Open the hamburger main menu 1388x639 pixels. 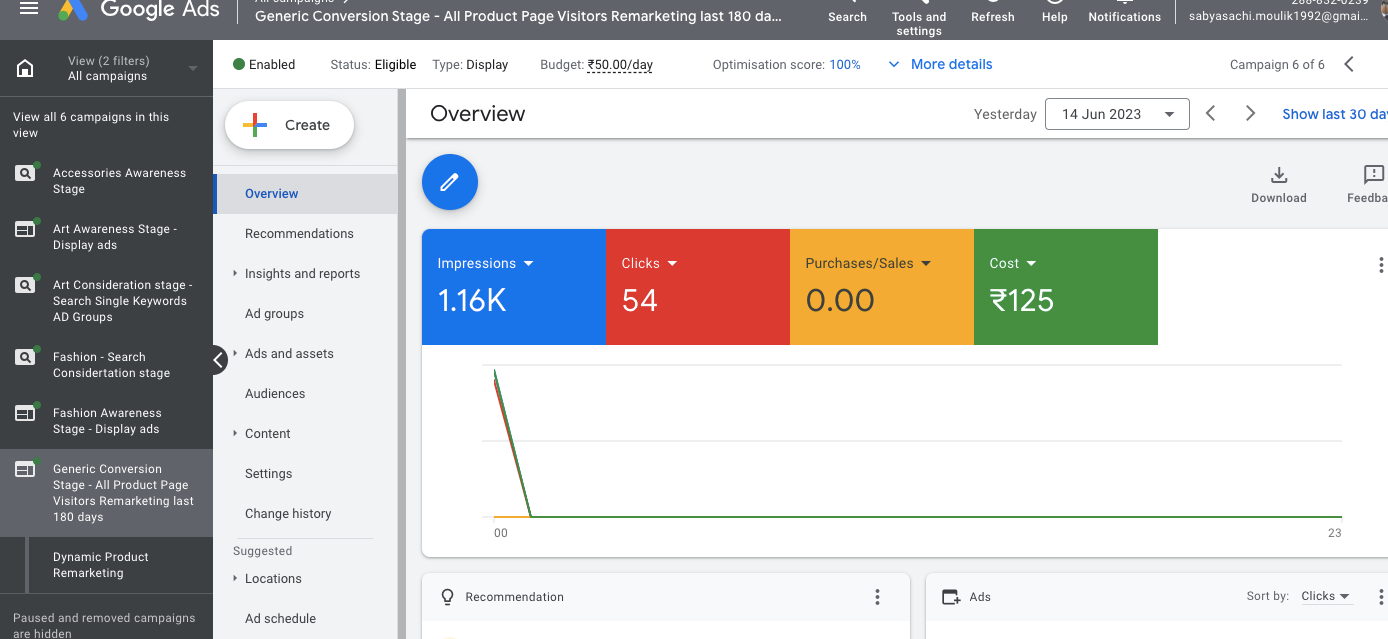29,8
